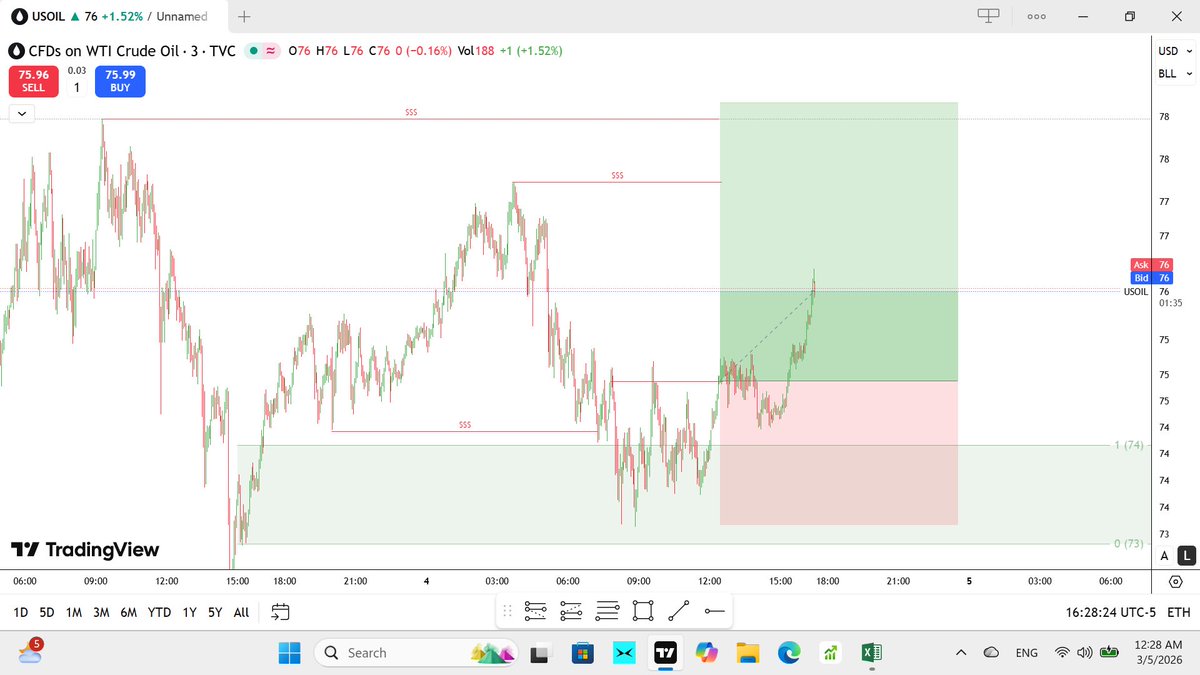The image size is (1200, 675).
Task: Open the Windows Start menu
Action: pos(289,653)
